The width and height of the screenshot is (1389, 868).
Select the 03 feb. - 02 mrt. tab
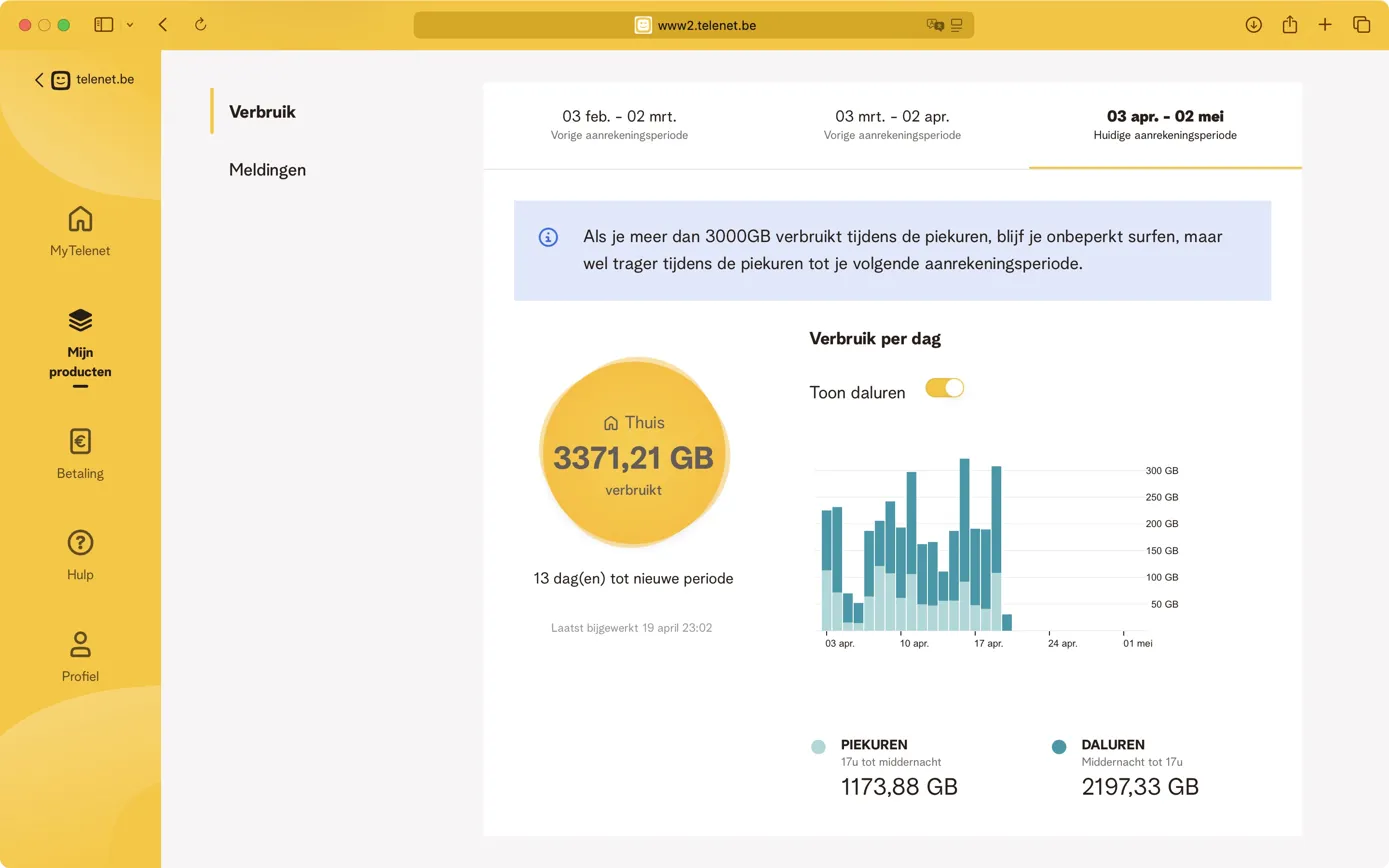(x=619, y=125)
